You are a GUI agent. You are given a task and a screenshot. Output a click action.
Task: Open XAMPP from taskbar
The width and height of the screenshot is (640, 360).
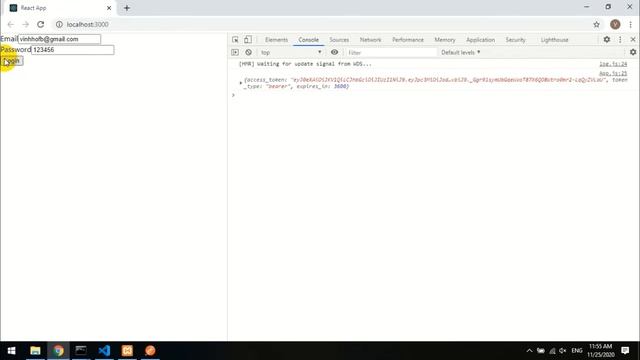(127, 351)
